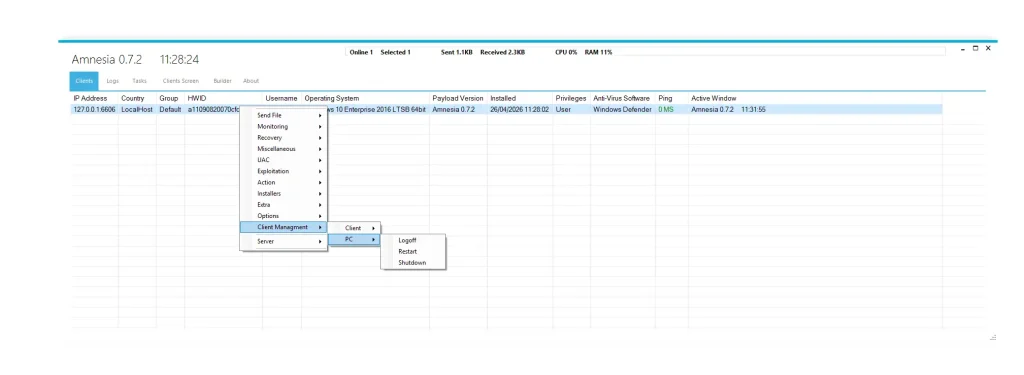This screenshot has height=375, width=1024.
Task: Maximize the Amnesia window
Action: coord(976,48)
